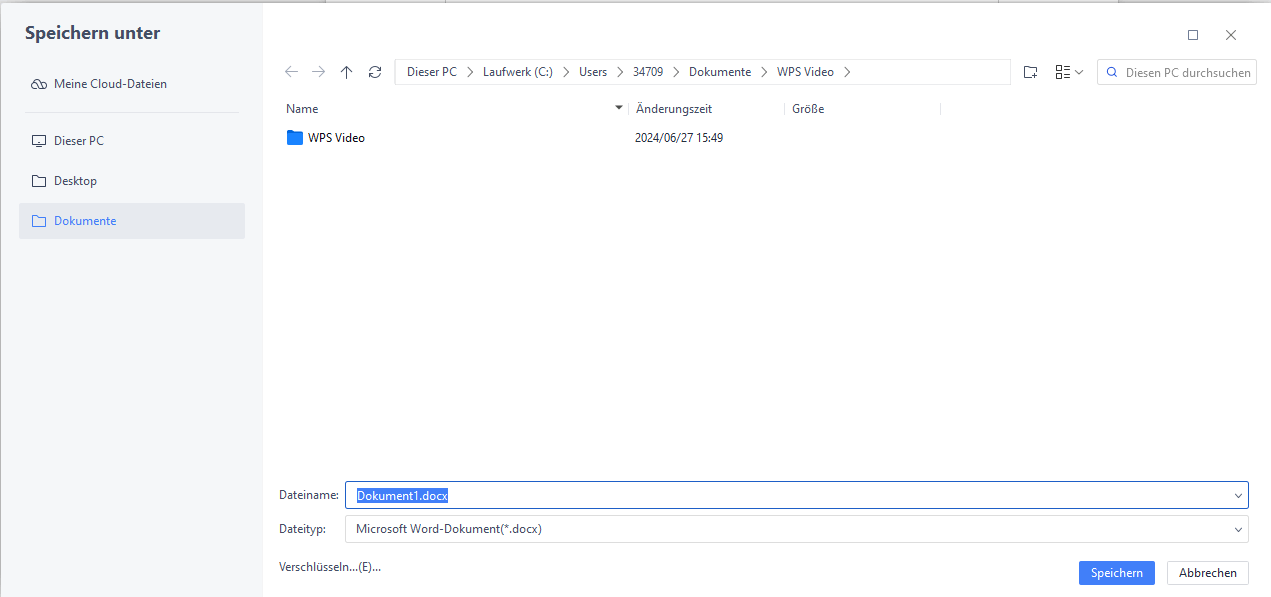Cancel saving with the Abbrechen button

[x=1207, y=572]
